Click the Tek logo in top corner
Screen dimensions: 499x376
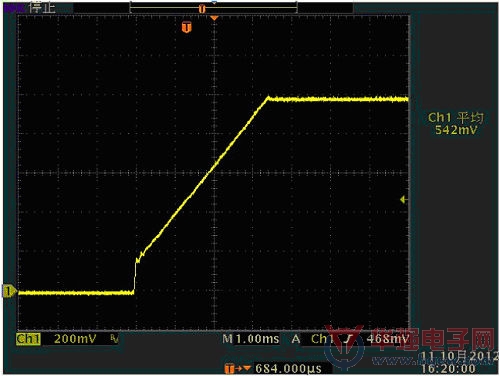pyautogui.click(x=14, y=8)
